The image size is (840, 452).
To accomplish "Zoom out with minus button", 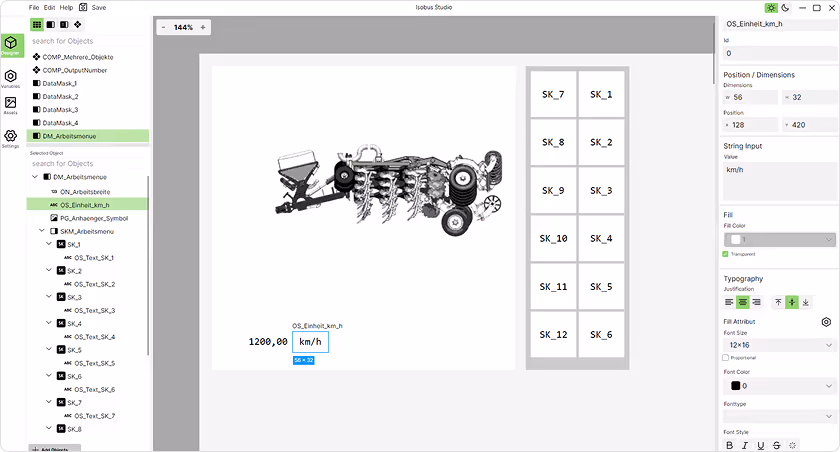I will point(163,27).
